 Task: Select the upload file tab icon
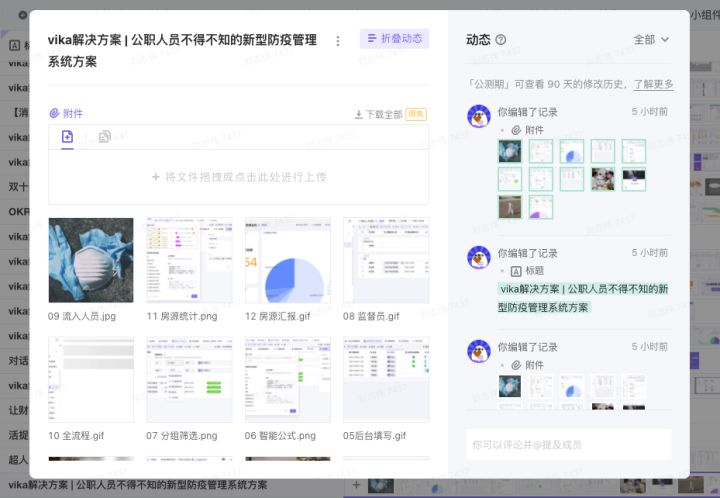click(68, 137)
